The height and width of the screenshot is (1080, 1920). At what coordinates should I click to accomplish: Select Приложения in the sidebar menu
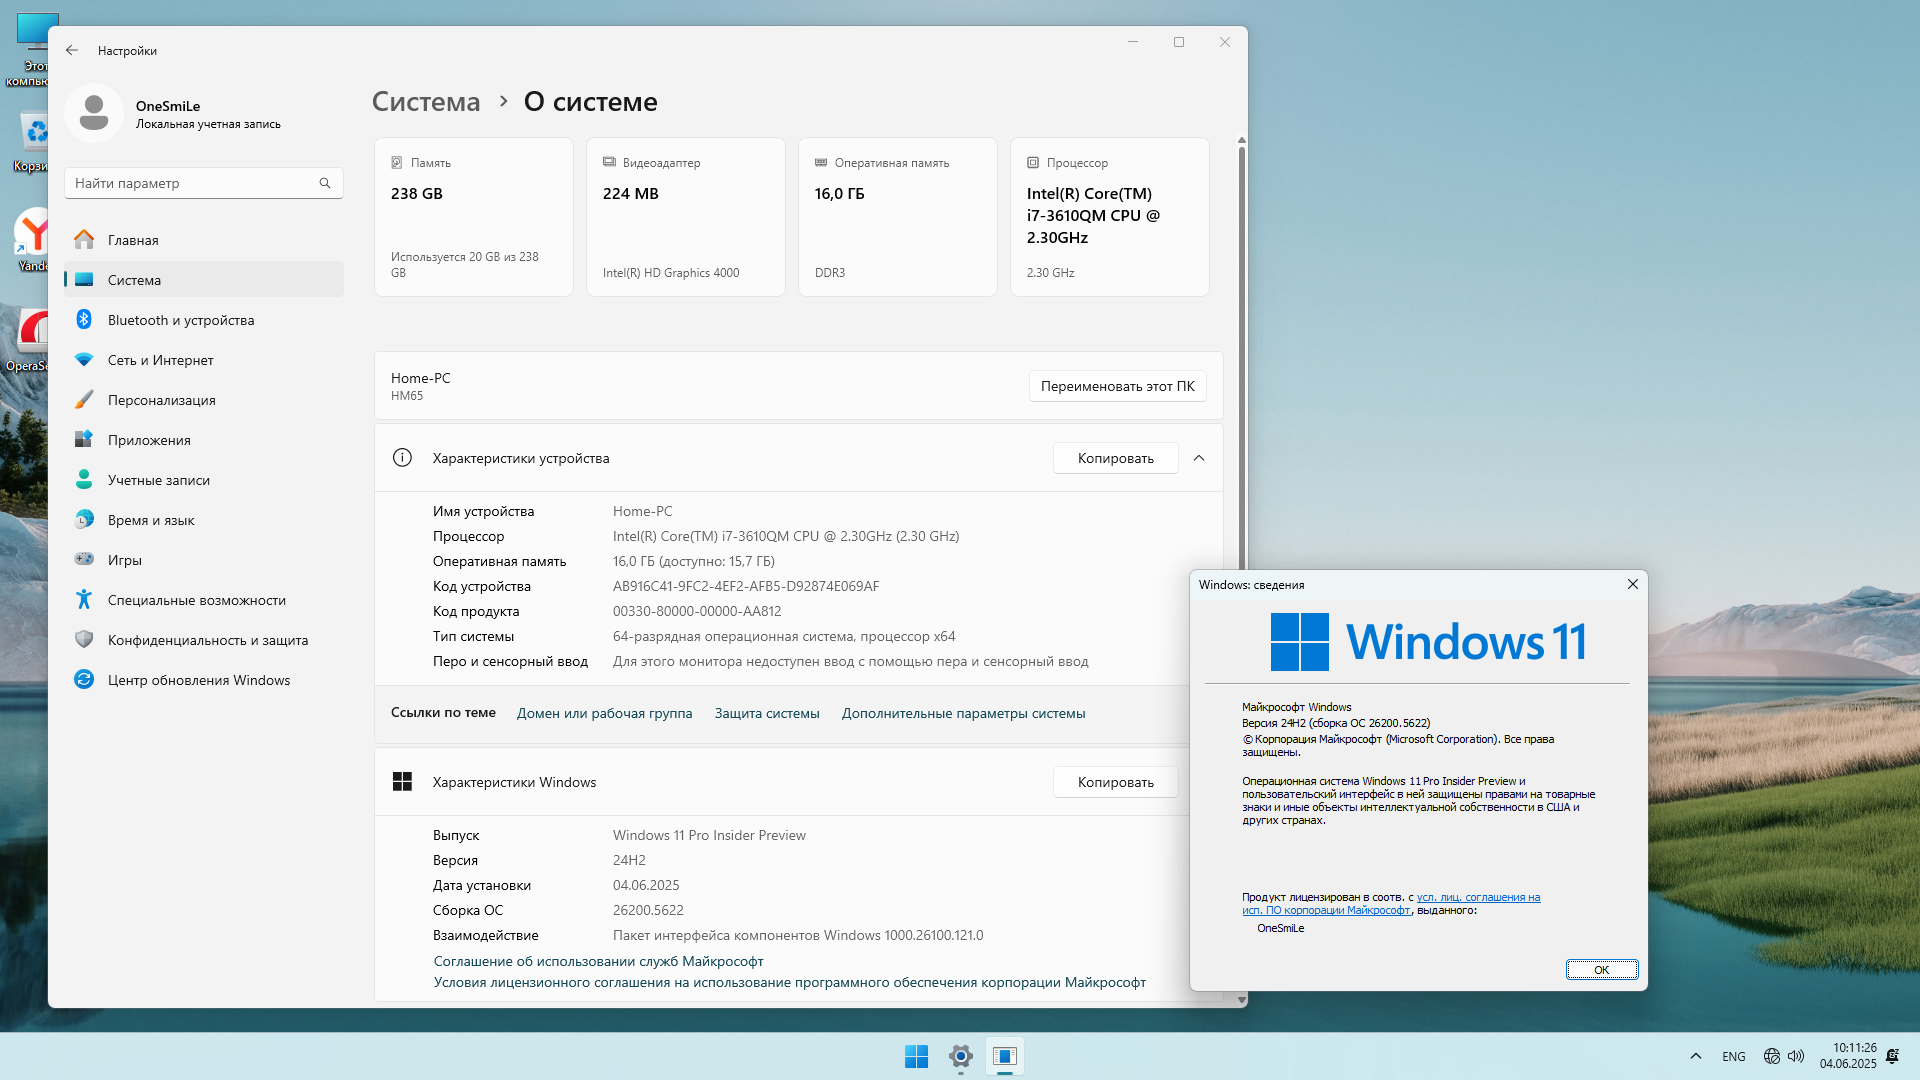149,440
